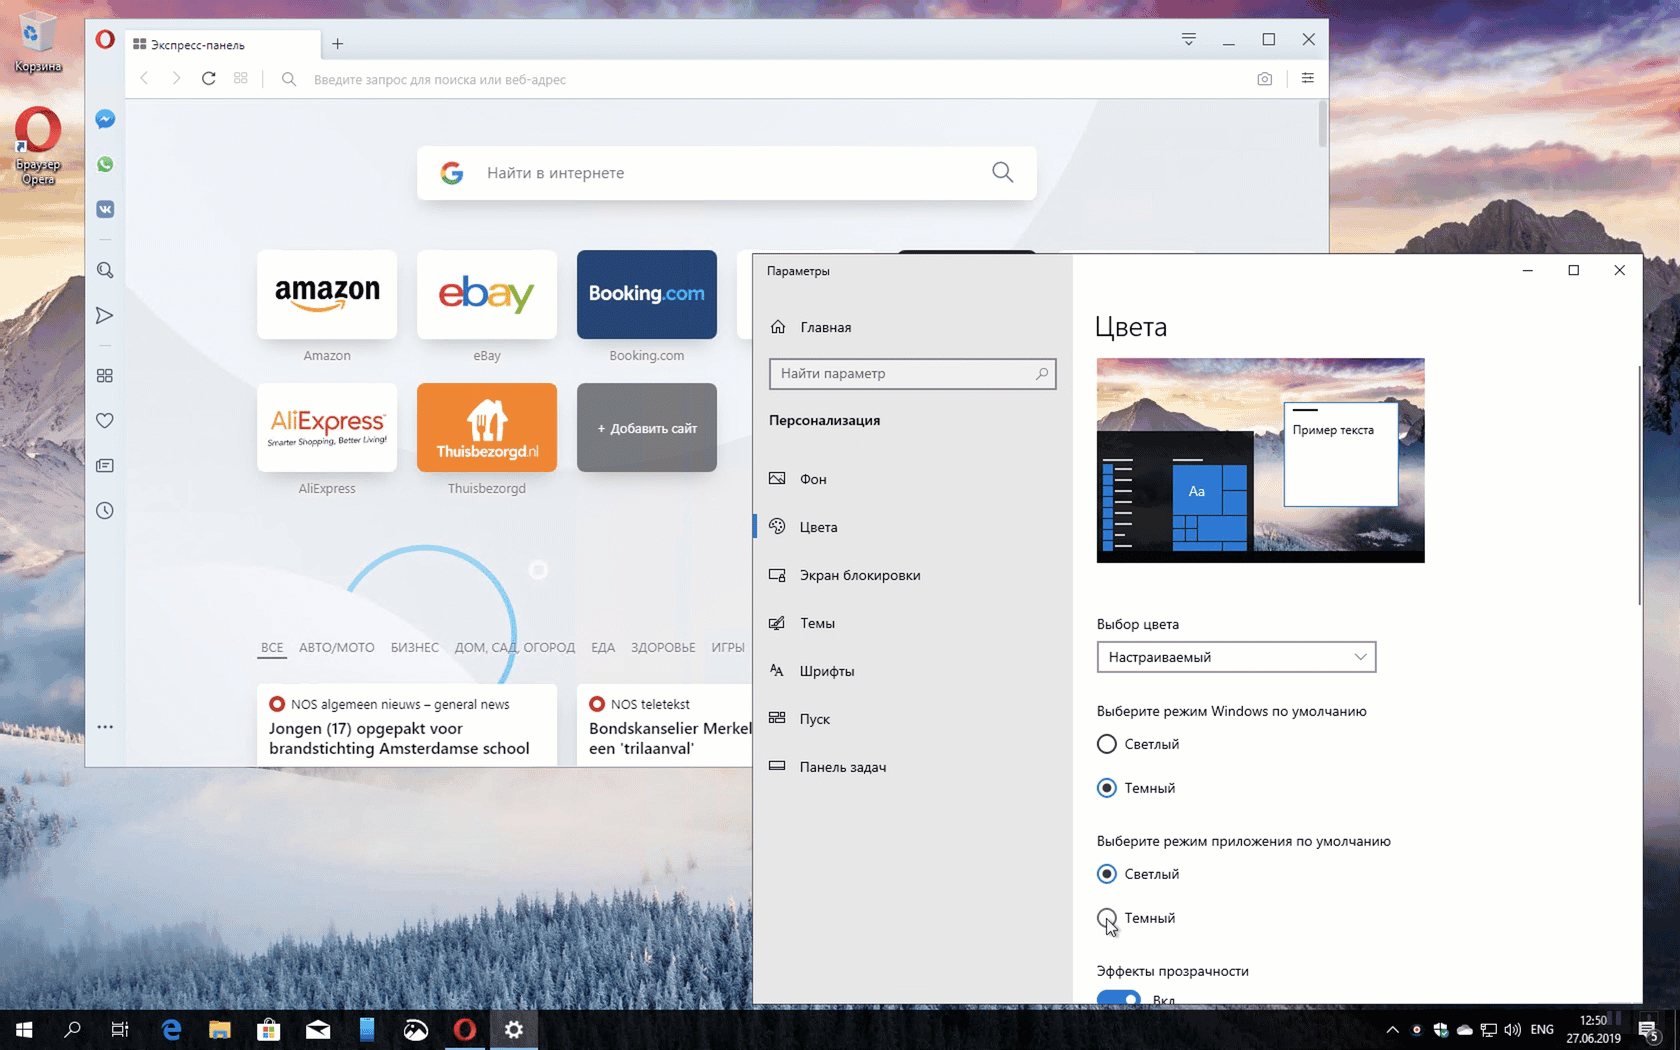This screenshot has height=1050, width=1680.
Task: Switch to the Экспресс-панель tab
Action: pyautogui.click(x=220, y=44)
